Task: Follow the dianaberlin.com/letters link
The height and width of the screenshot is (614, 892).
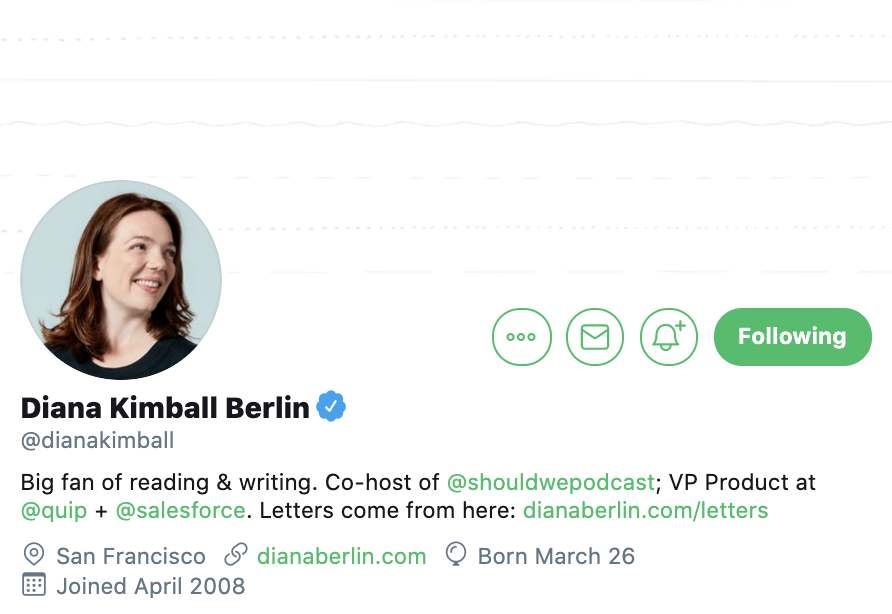Action: click(646, 510)
